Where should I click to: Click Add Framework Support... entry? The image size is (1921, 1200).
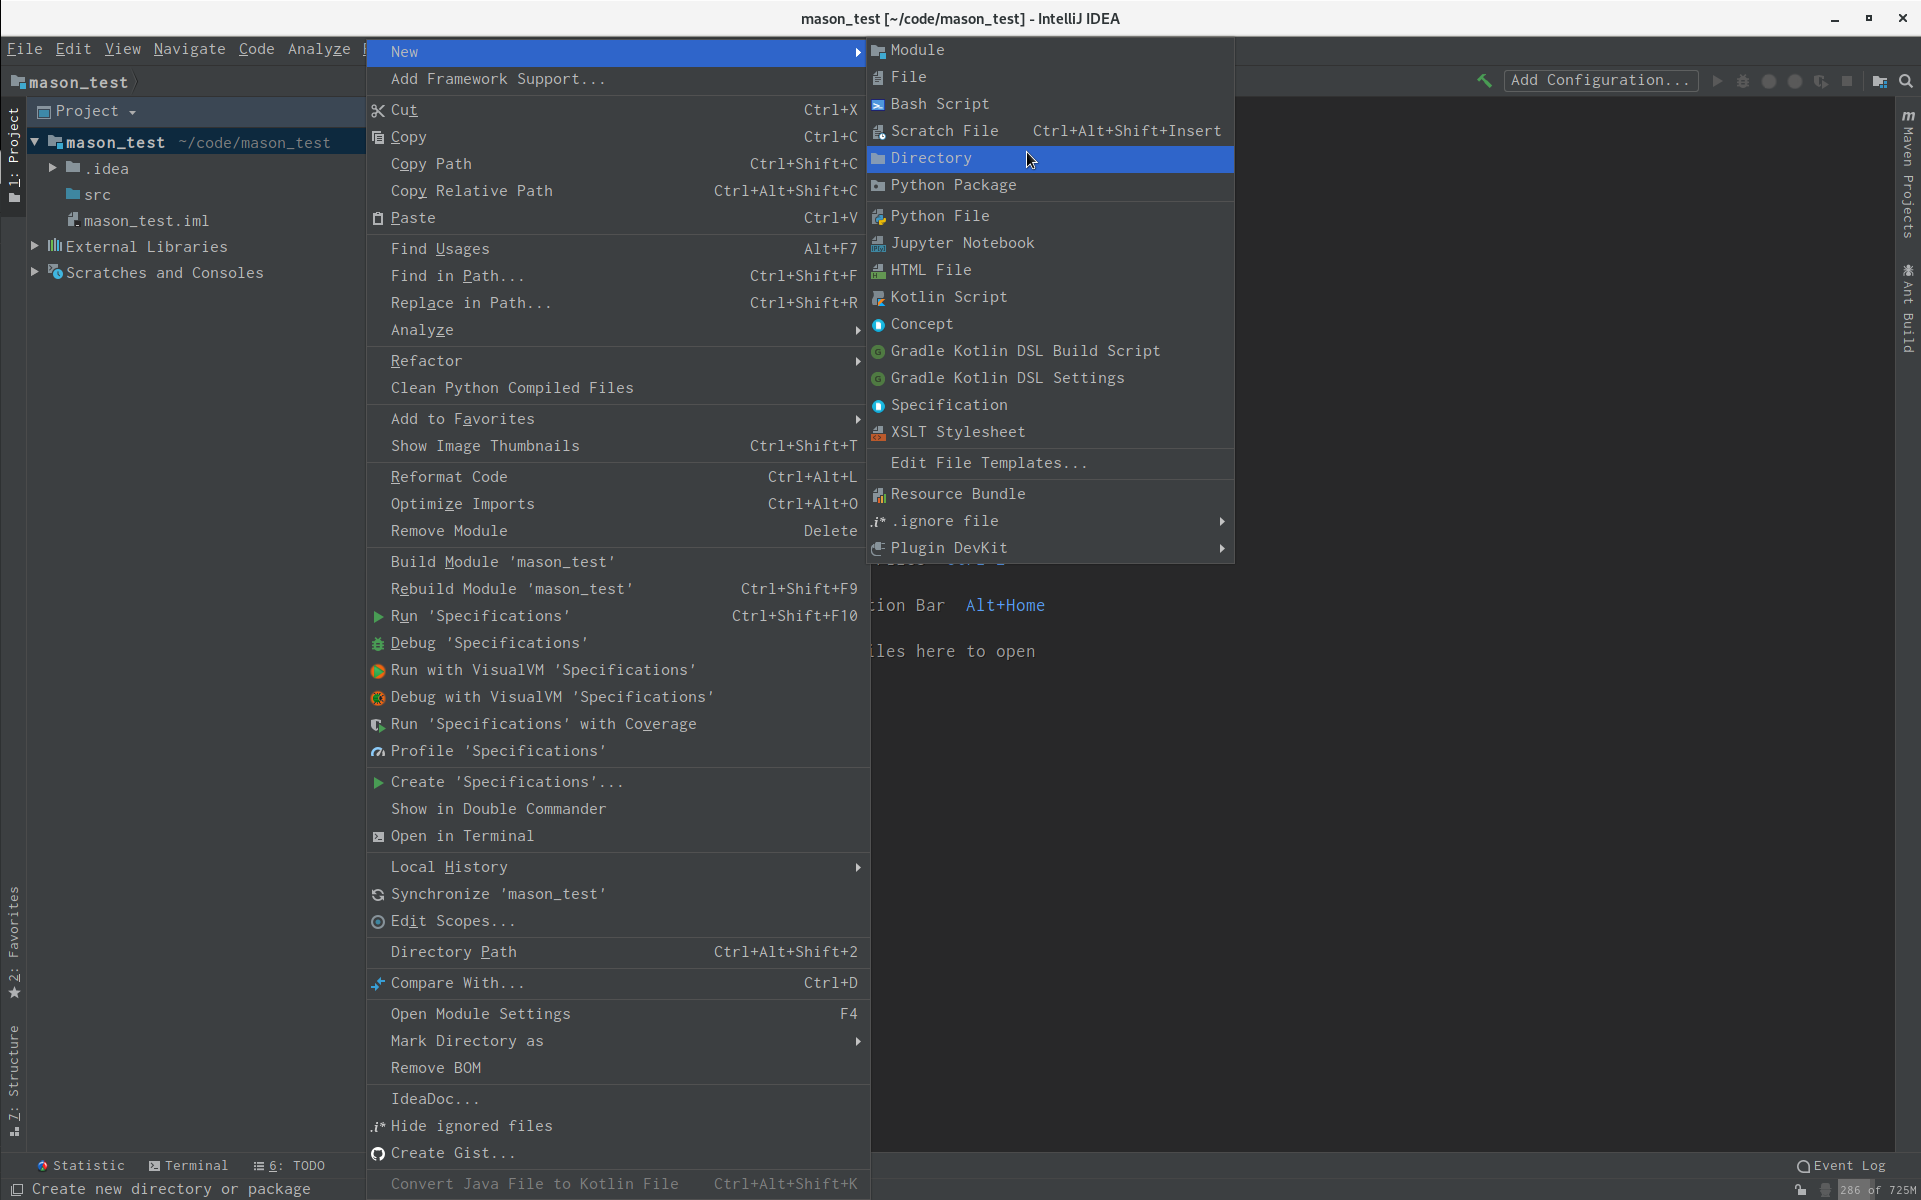point(618,80)
